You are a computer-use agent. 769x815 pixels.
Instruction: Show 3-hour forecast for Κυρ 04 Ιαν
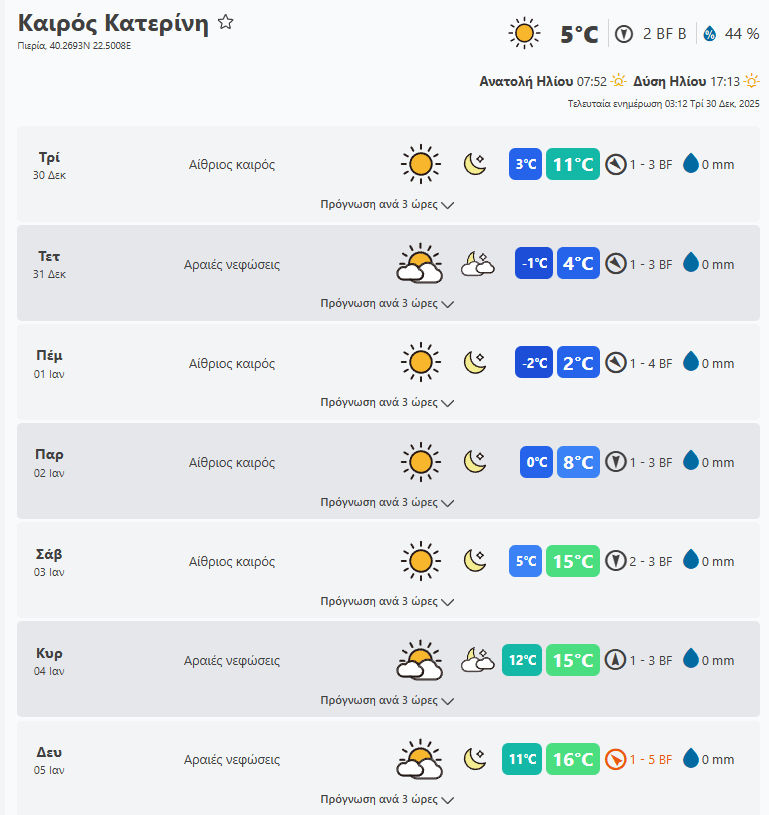(x=387, y=700)
